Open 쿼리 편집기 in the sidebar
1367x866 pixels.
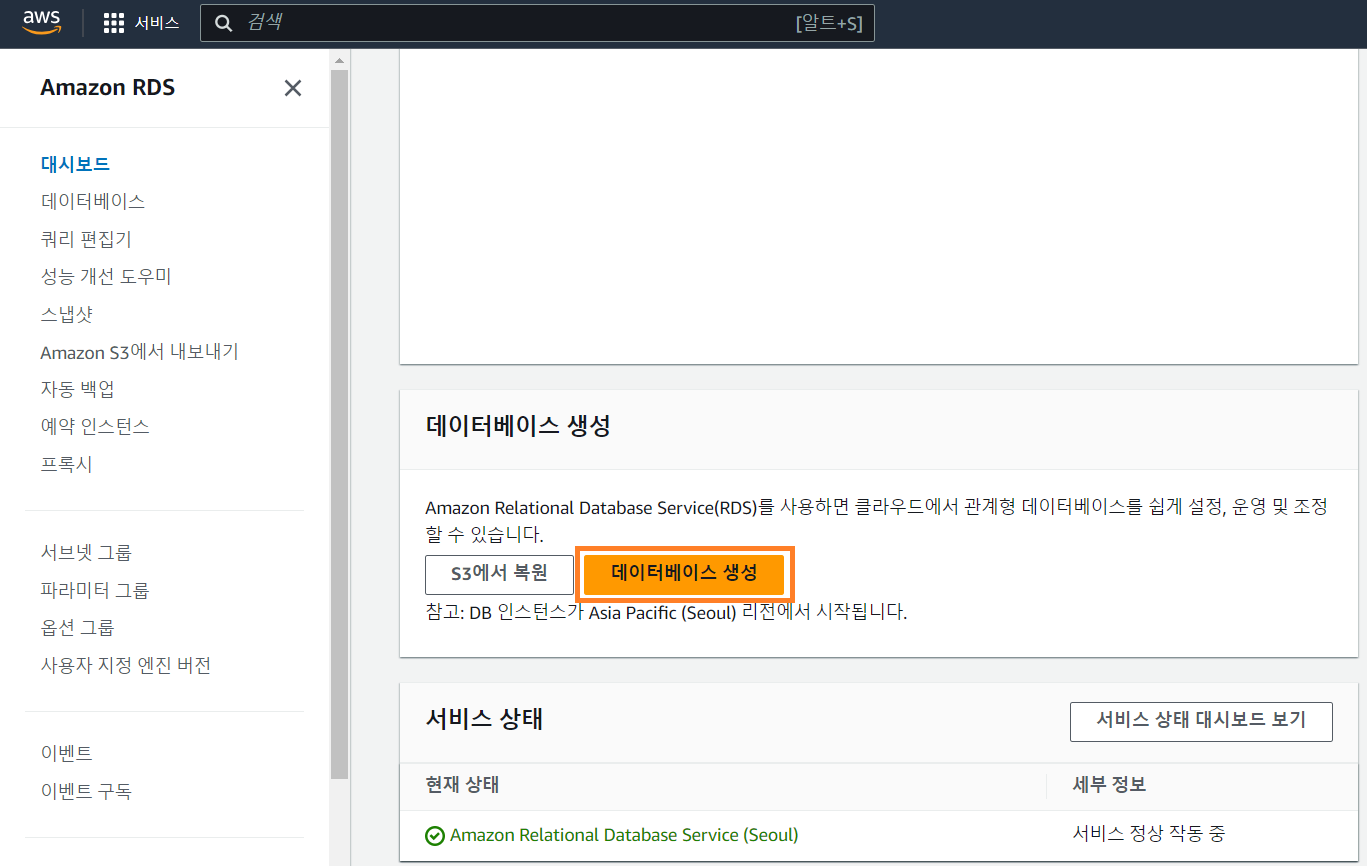pos(86,239)
